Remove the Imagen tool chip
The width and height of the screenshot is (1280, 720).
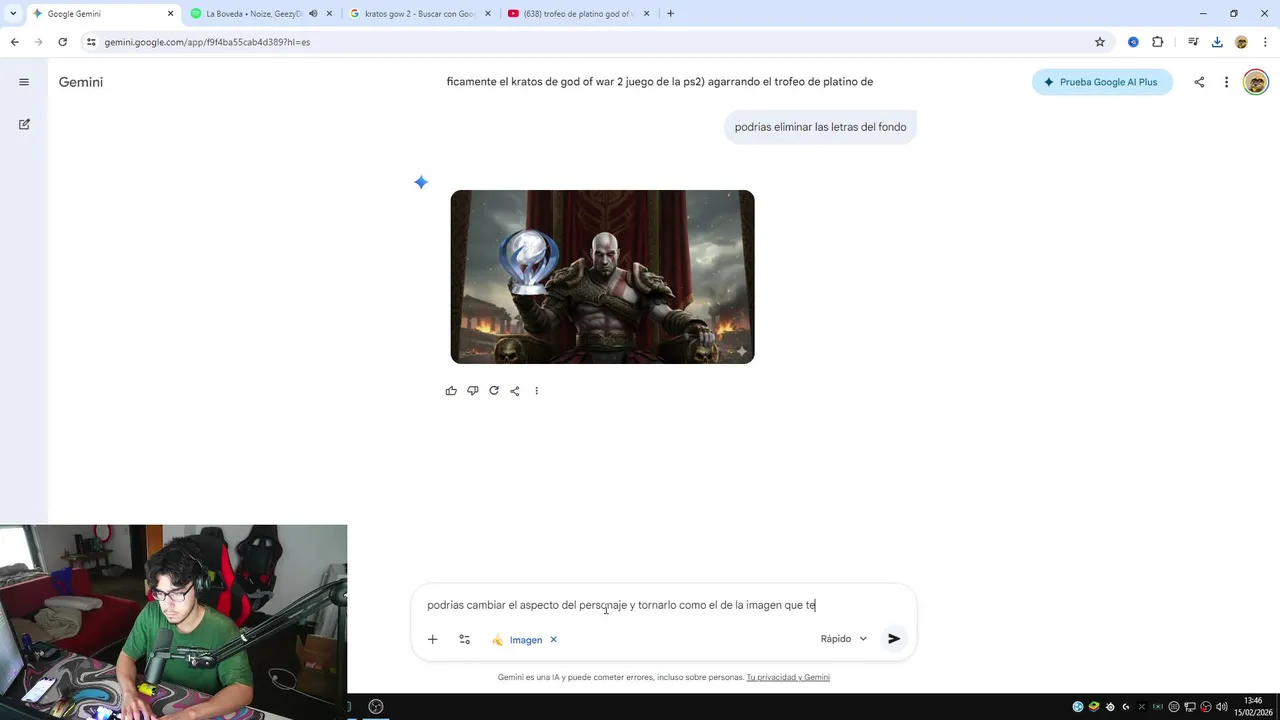(553, 640)
